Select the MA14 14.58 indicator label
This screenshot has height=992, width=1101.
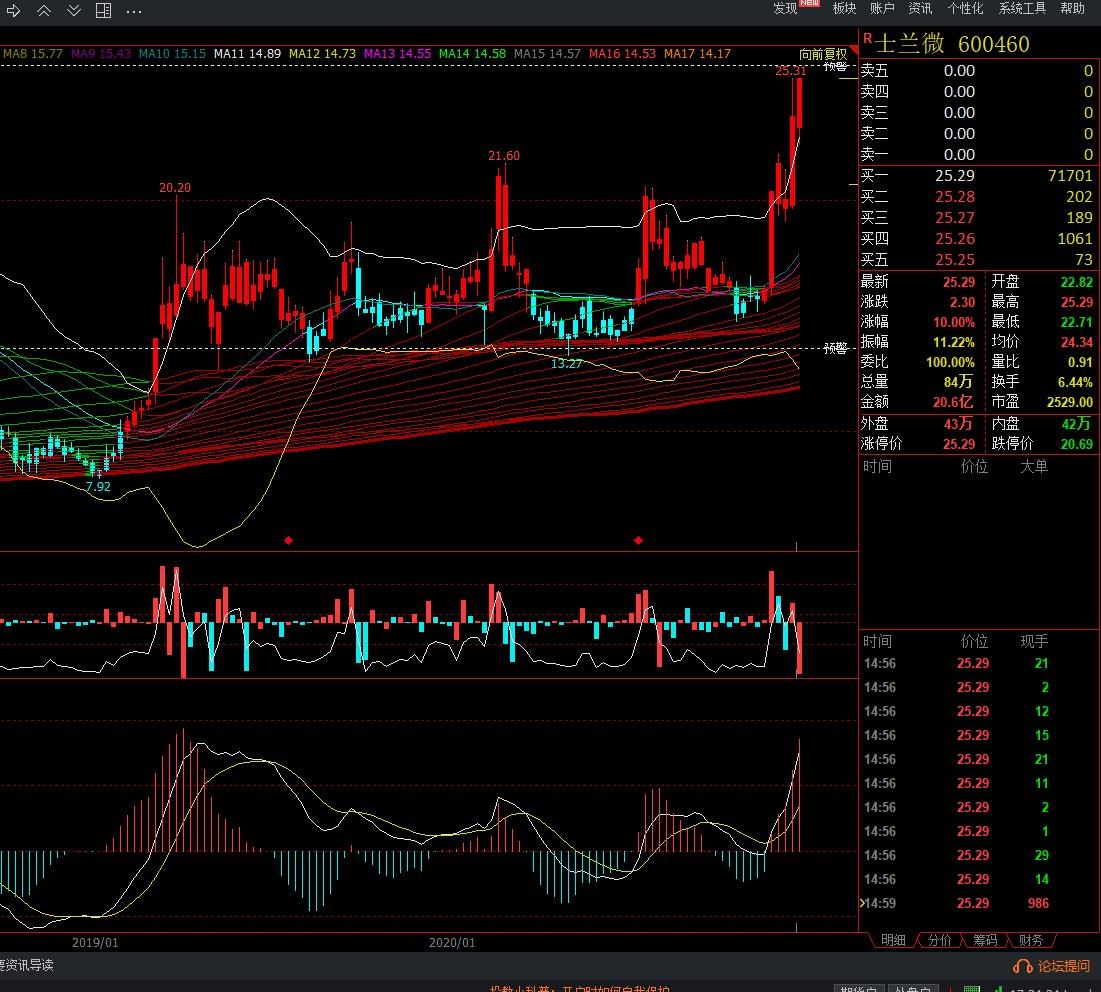tap(472, 53)
